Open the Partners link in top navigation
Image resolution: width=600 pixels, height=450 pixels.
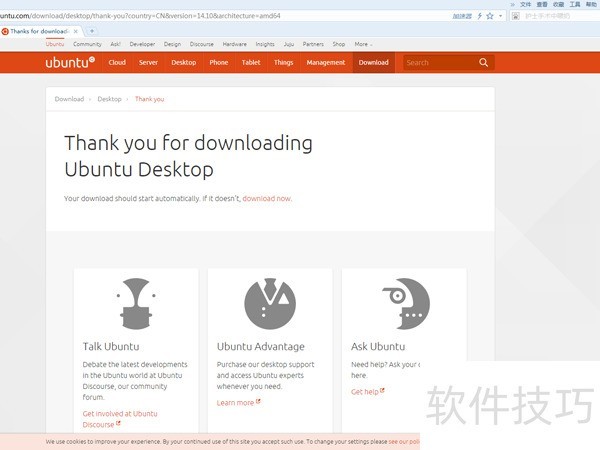click(313, 44)
